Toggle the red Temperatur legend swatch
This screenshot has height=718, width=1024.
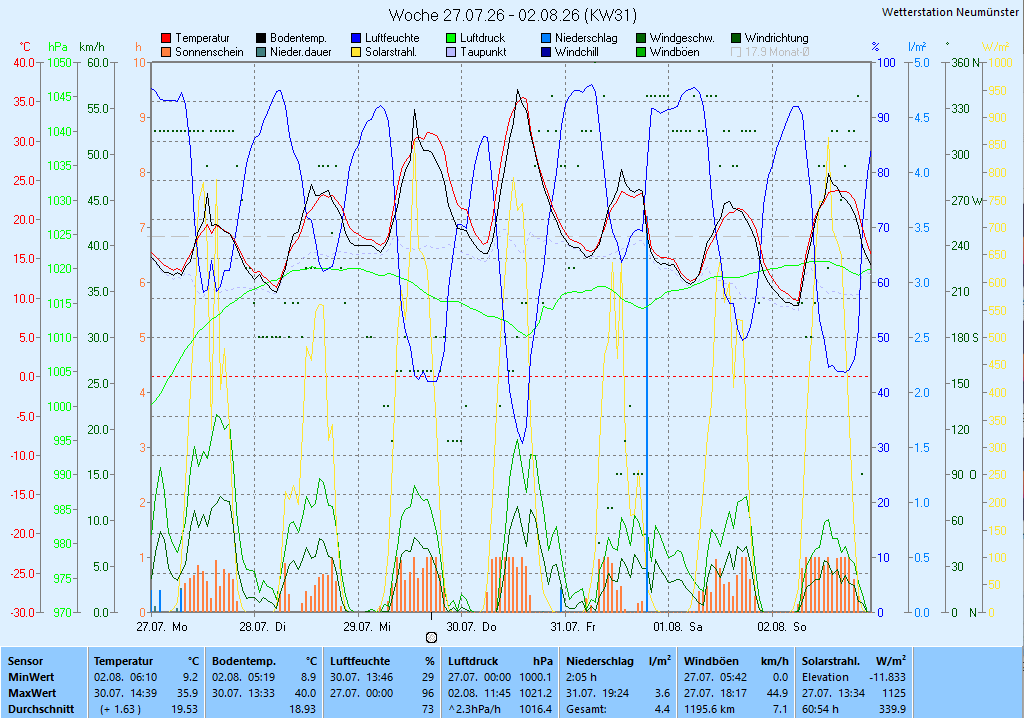click(166, 39)
